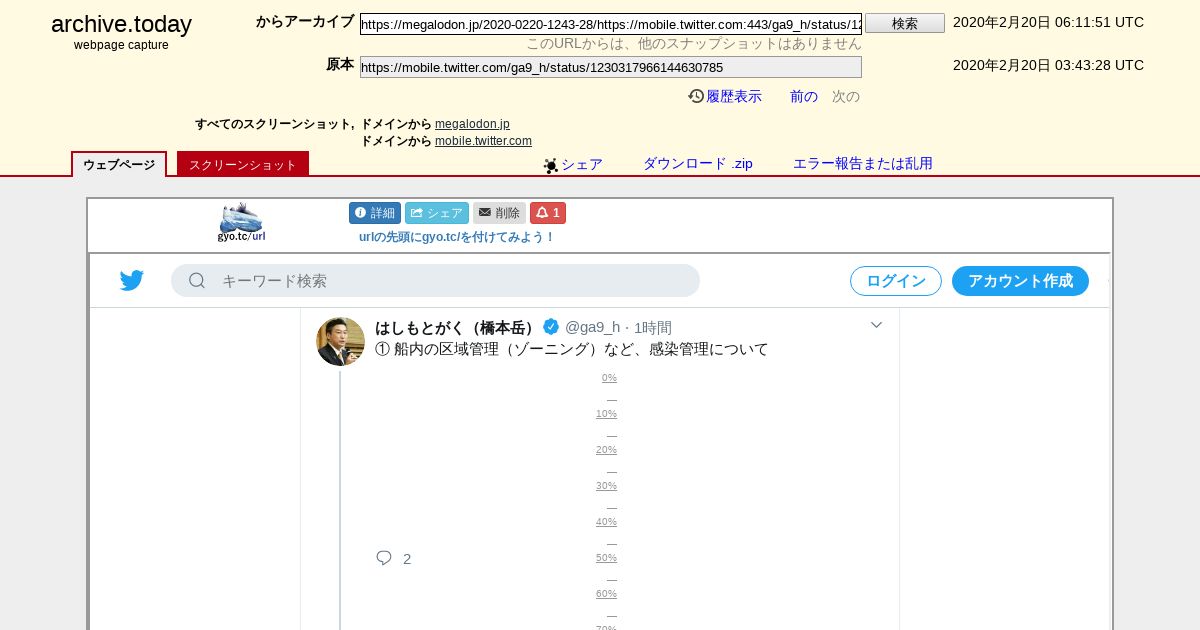This screenshot has height=630, width=1200.
Task: Jump to 30% scroll marker
Action: [606, 486]
